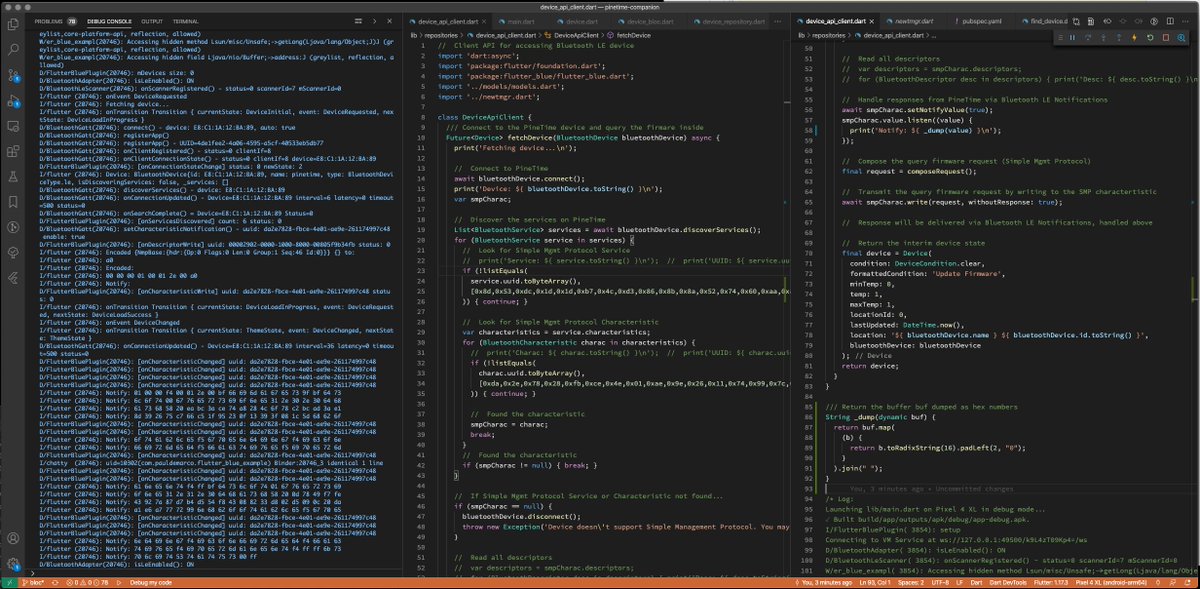Switch to the TERMINAL panel tab
This screenshot has width=1200, height=589.
click(185, 20)
